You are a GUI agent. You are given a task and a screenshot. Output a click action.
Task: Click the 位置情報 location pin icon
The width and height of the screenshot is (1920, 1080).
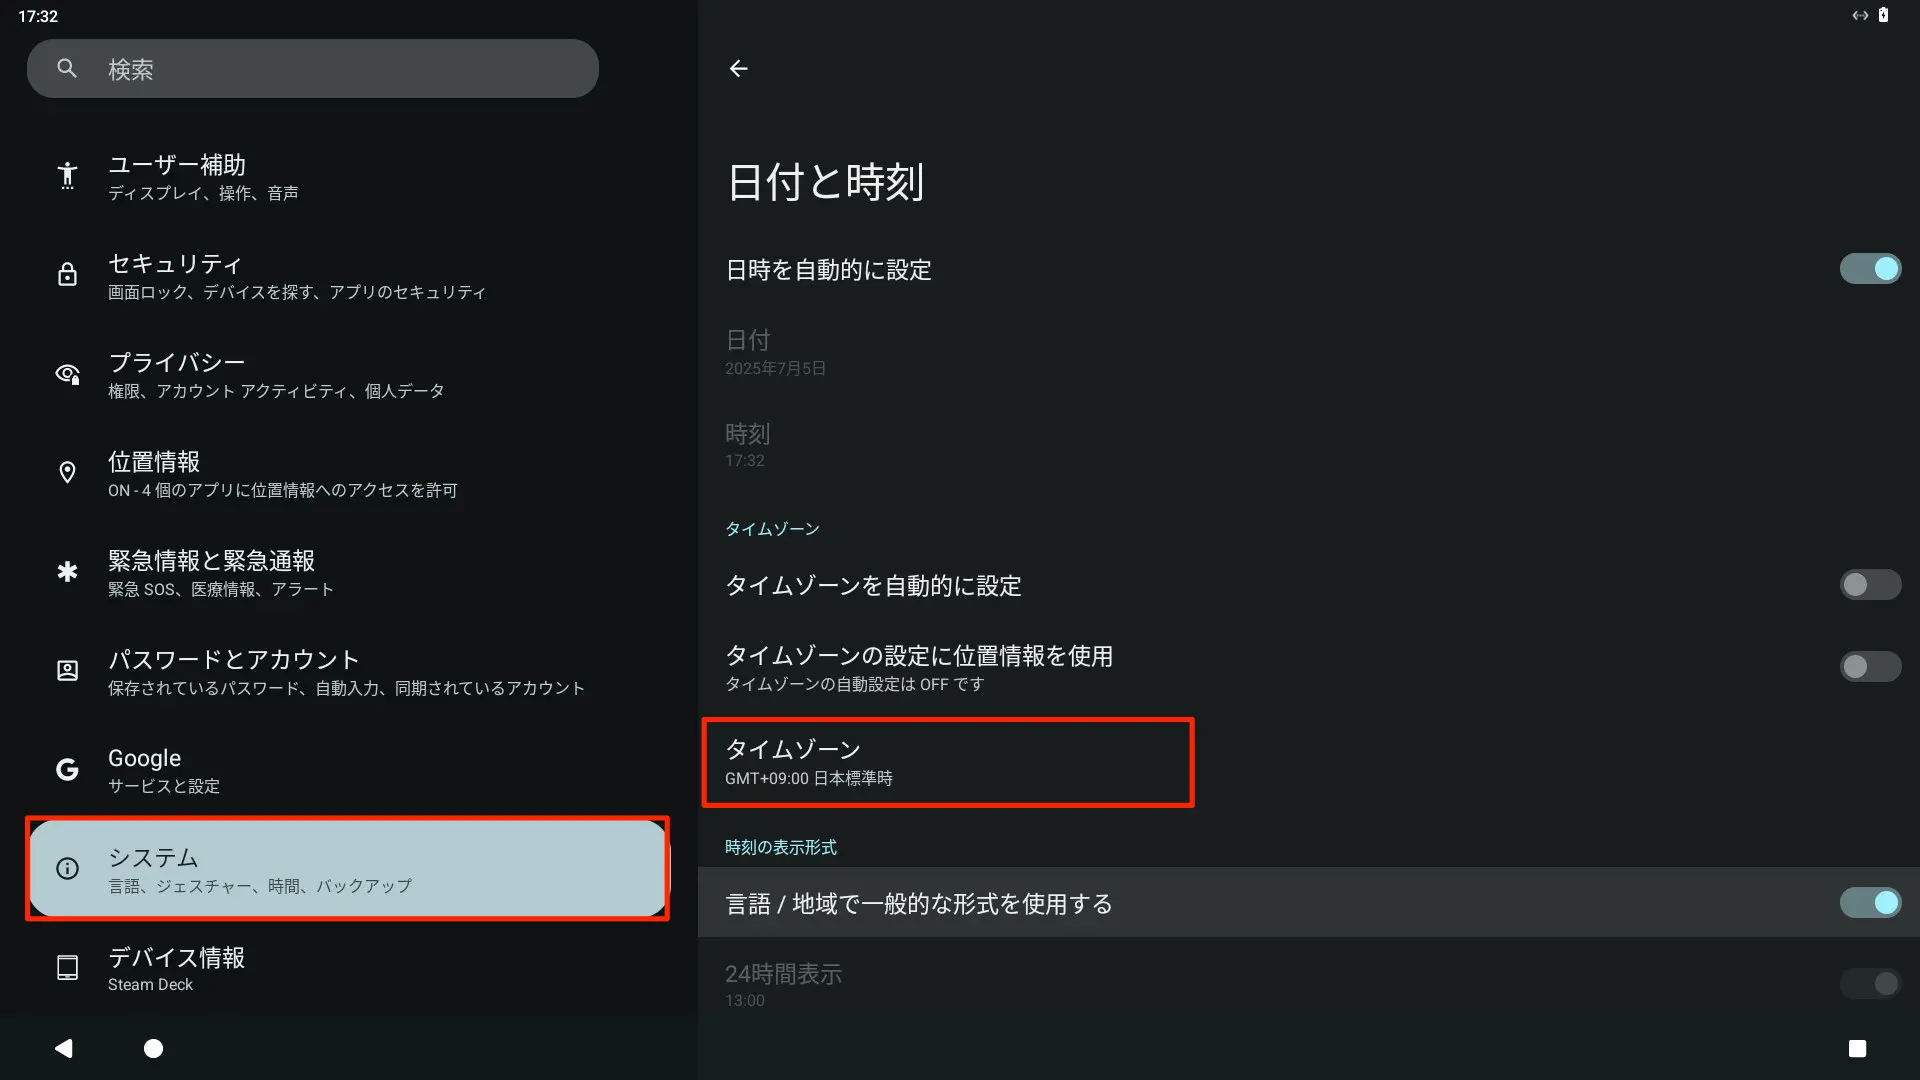[67, 472]
